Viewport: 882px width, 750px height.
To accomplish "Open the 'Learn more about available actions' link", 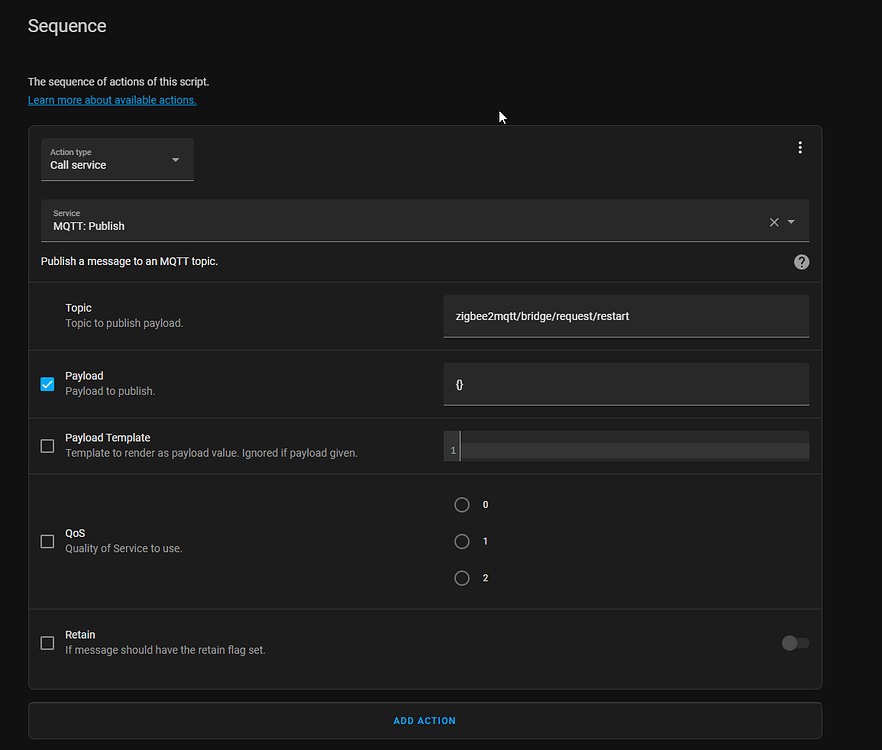I will (x=111, y=100).
